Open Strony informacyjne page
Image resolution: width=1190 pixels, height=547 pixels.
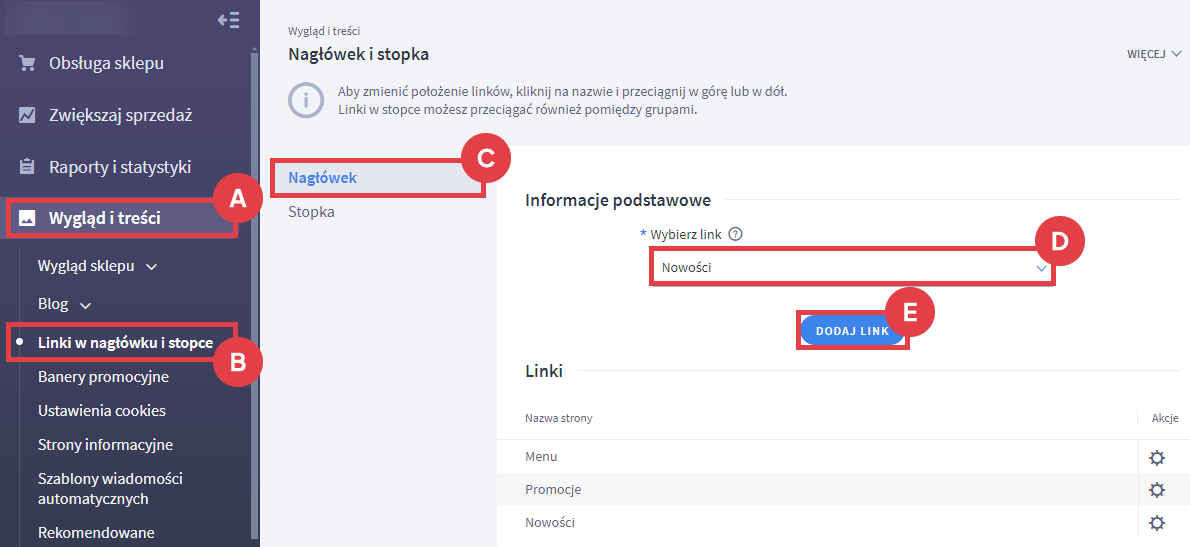tap(105, 445)
